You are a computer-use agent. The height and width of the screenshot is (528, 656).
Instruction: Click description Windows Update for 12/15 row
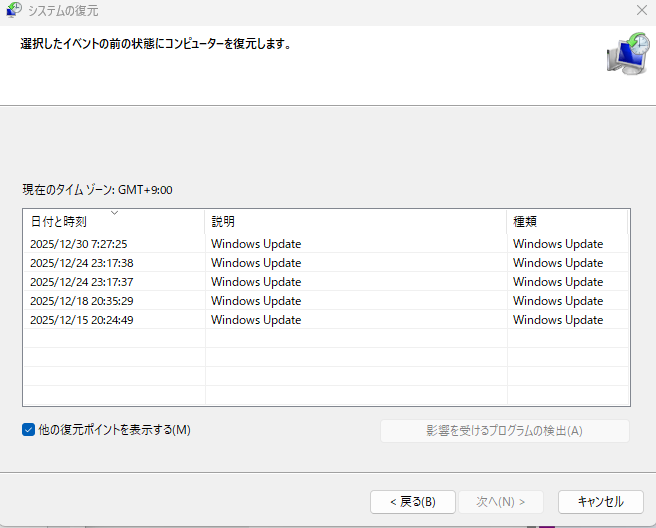coord(256,320)
